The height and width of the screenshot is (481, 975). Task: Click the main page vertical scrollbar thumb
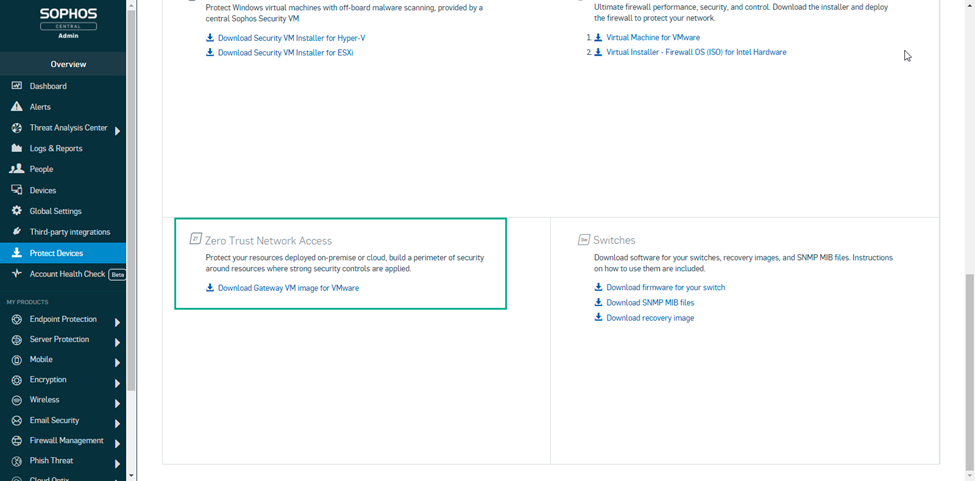(x=970, y=373)
